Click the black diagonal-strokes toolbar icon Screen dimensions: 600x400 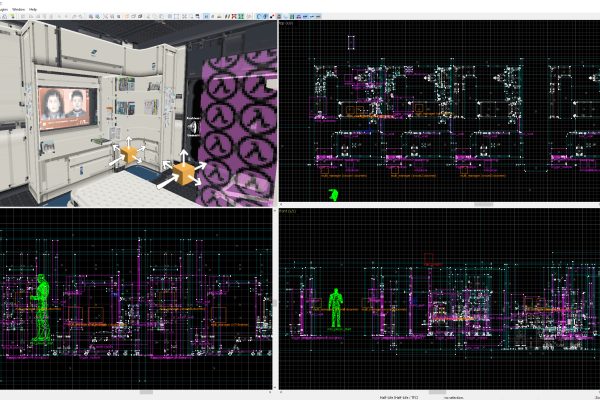(227, 16)
